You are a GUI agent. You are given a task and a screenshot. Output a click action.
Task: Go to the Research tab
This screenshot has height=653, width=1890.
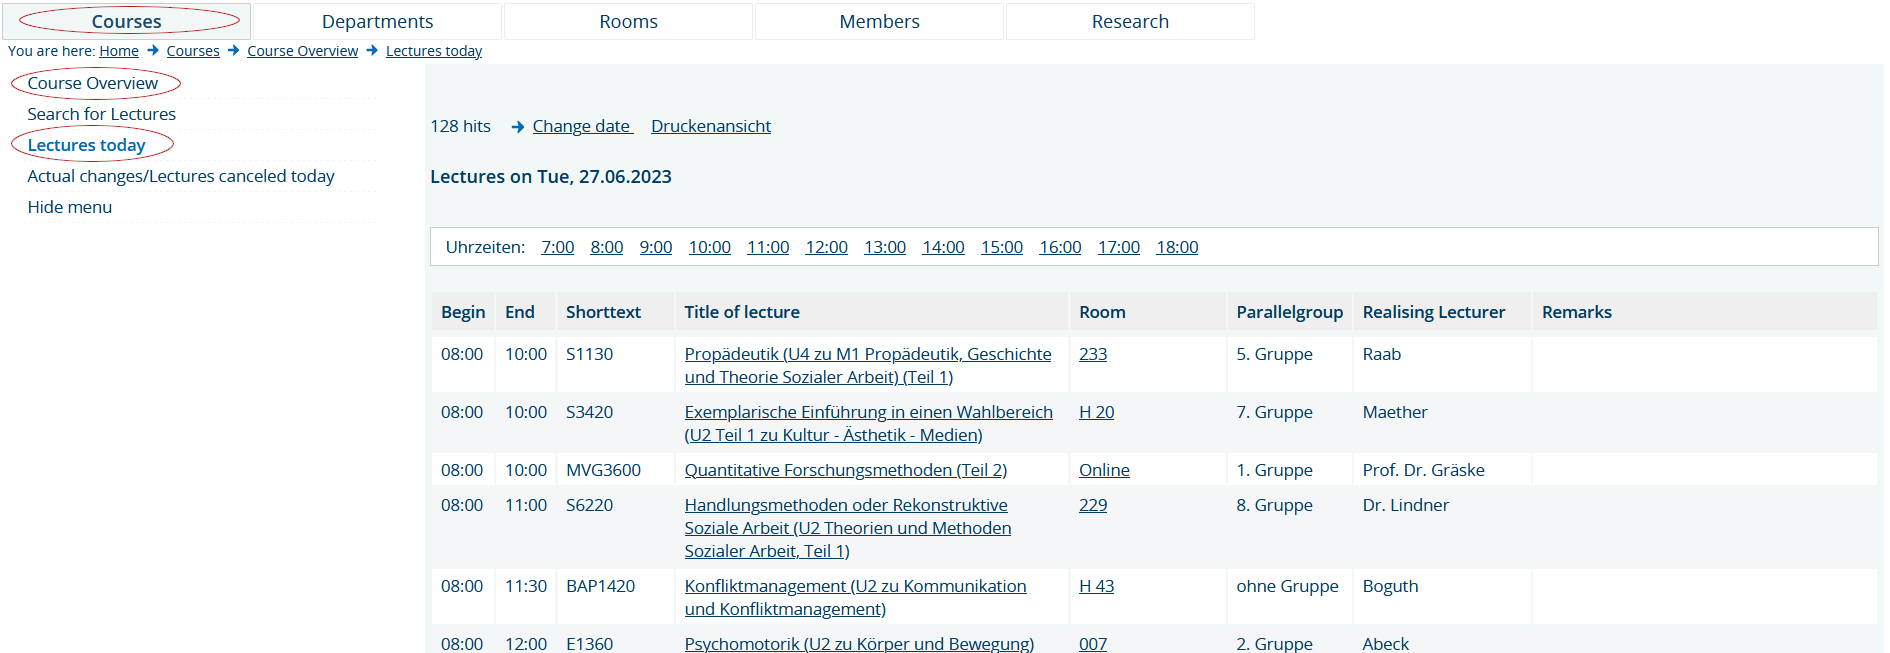[1130, 22]
